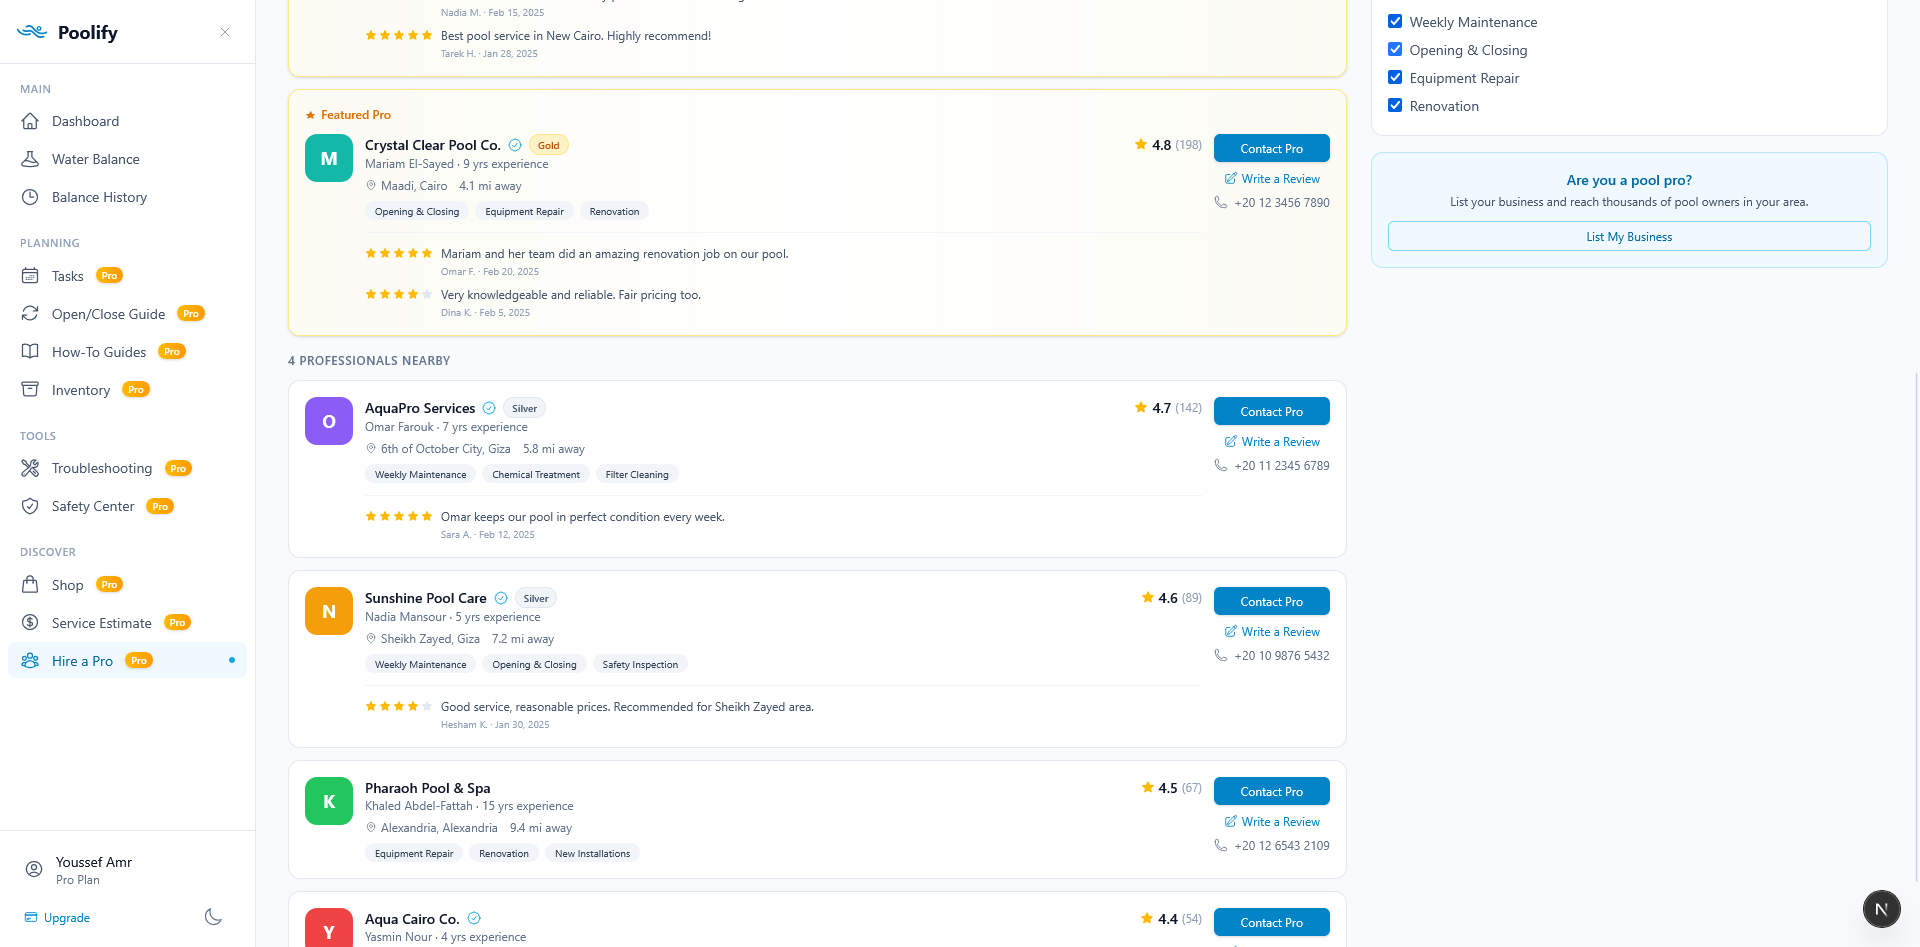The width and height of the screenshot is (1920, 947).
Task: Click AquaPro phone icon near +20 11 2345 6789
Action: 1221,465
